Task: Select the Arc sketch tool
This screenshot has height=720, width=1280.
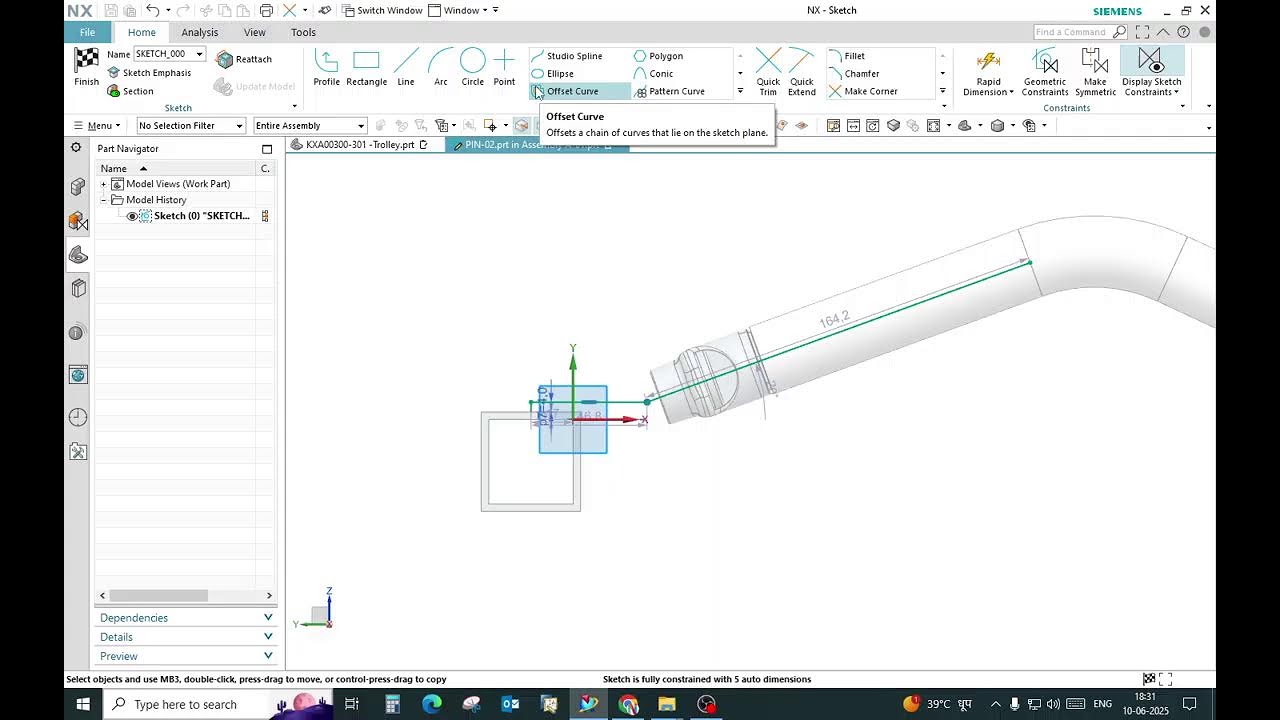Action: click(x=440, y=68)
